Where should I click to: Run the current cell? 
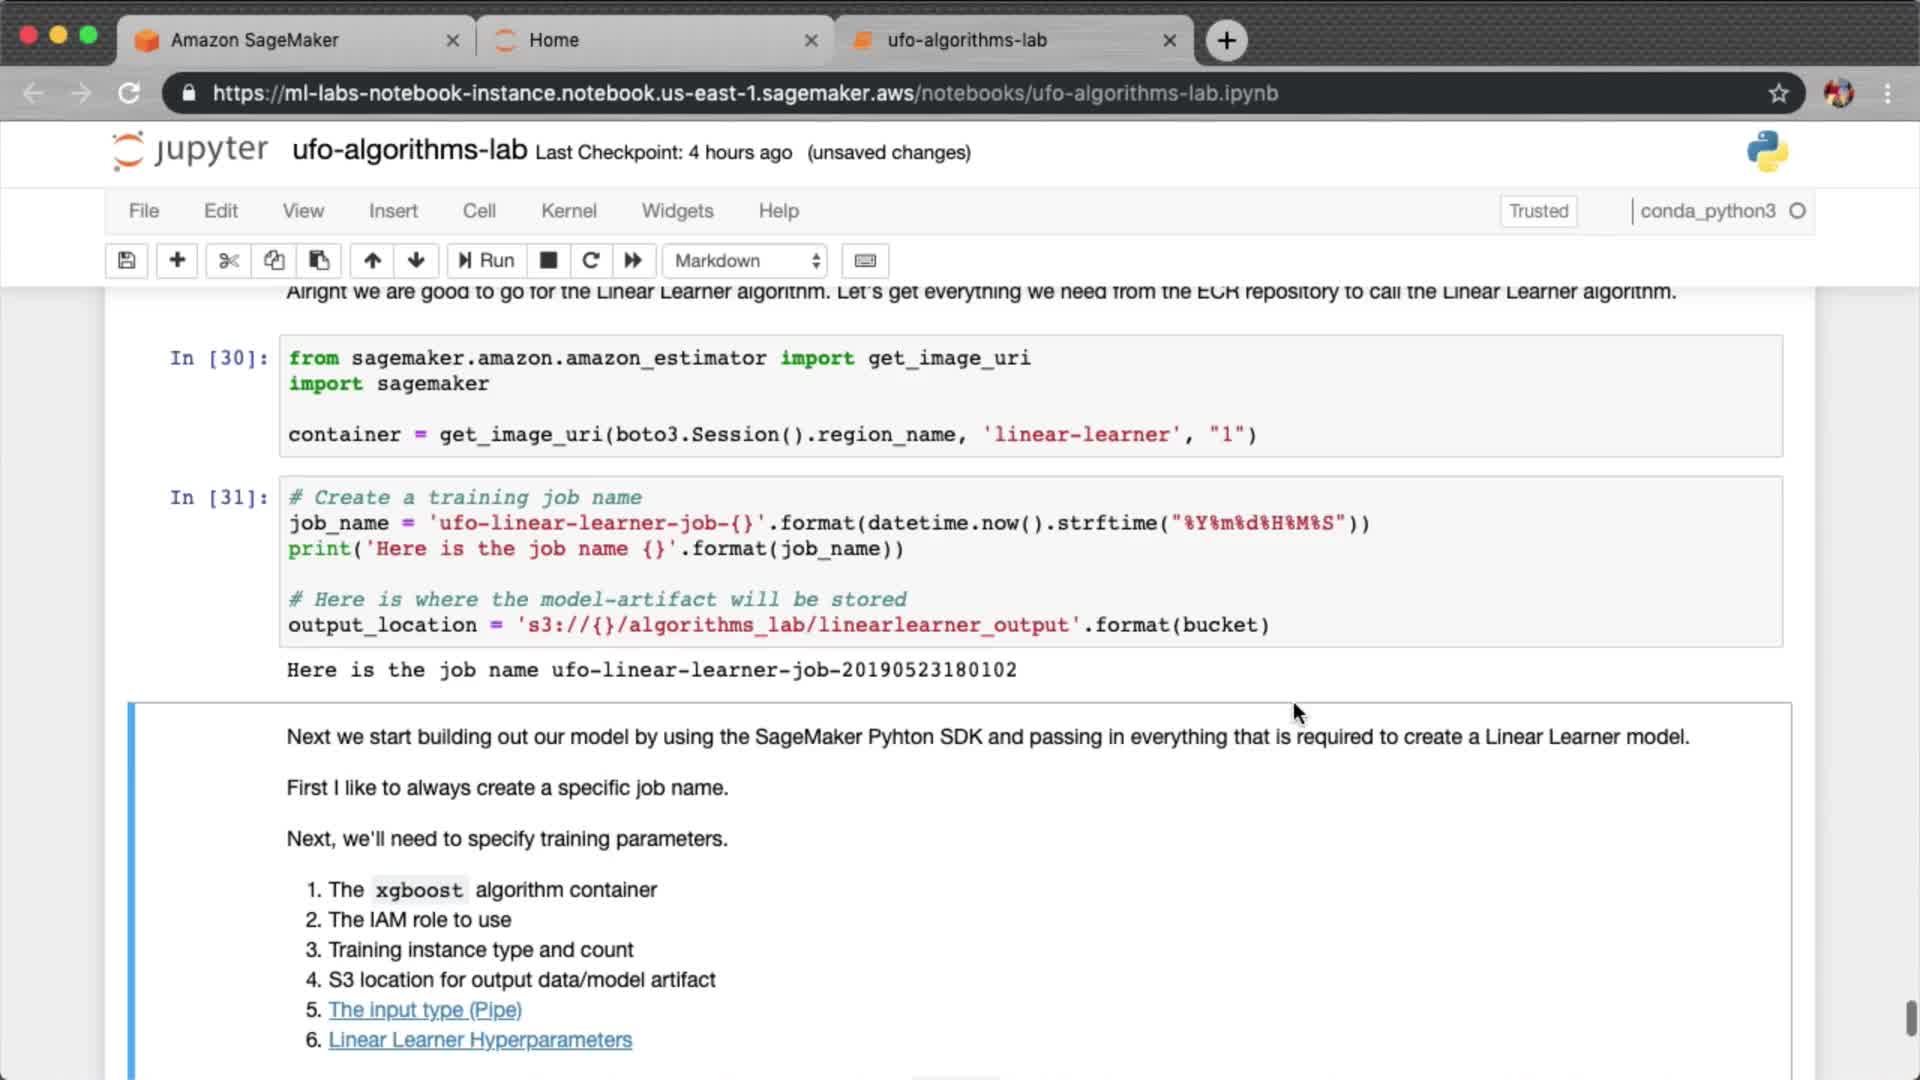[486, 260]
